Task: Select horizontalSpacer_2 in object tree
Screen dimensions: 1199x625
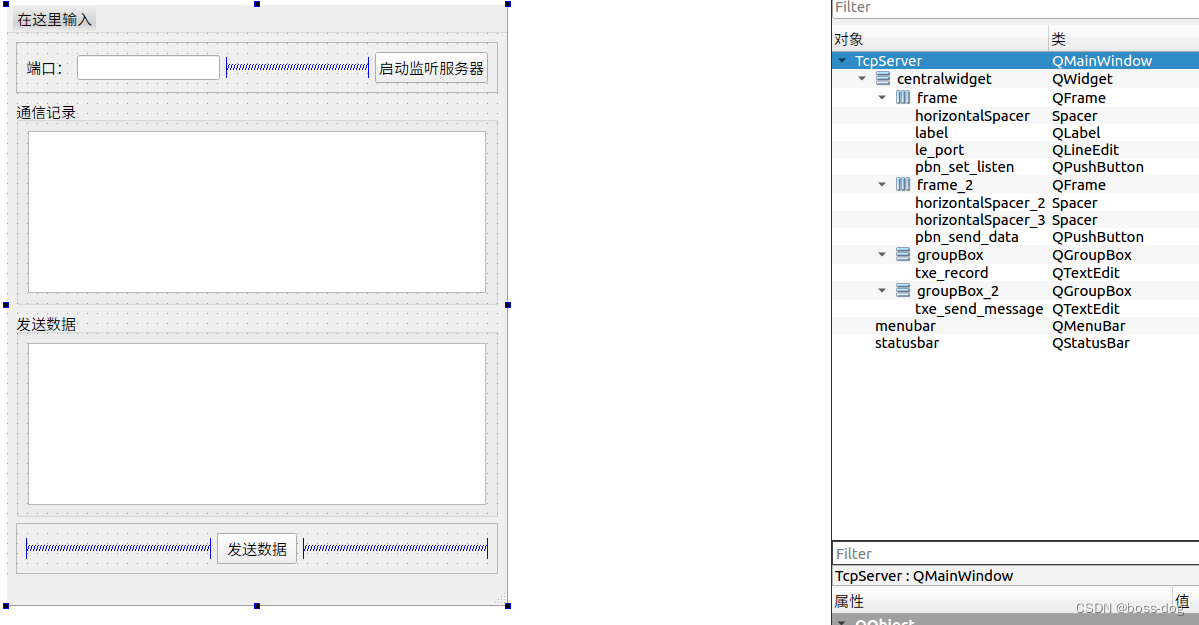Action: (x=980, y=203)
